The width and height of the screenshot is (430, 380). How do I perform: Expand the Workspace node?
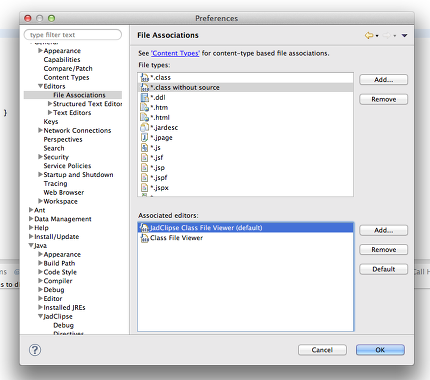pyautogui.click(x=40, y=201)
